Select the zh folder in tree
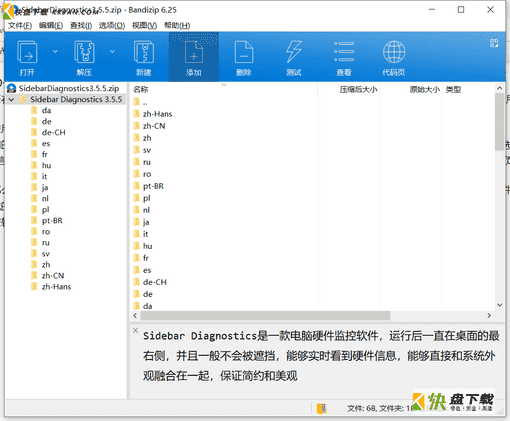This screenshot has height=421, width=510. click(x=46, y=265)
